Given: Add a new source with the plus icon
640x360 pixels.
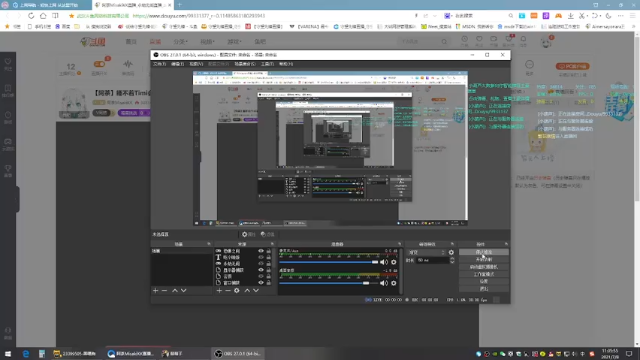Looking at the screenshot, I should [x=219, y=291].
